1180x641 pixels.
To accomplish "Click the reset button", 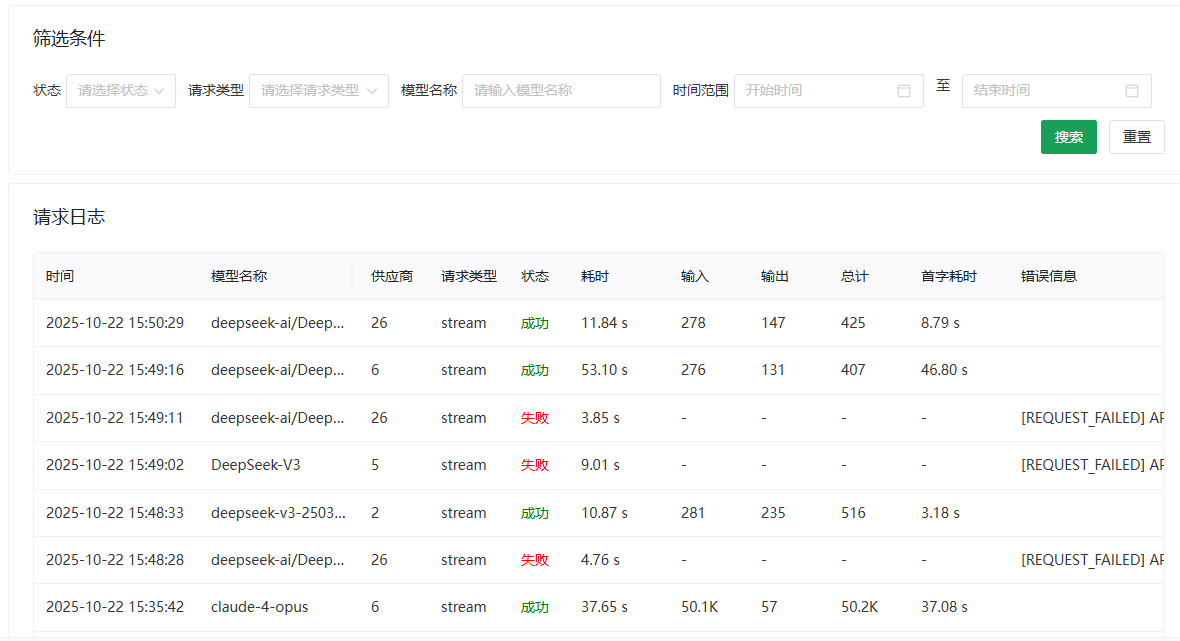I will [1136, 137].
